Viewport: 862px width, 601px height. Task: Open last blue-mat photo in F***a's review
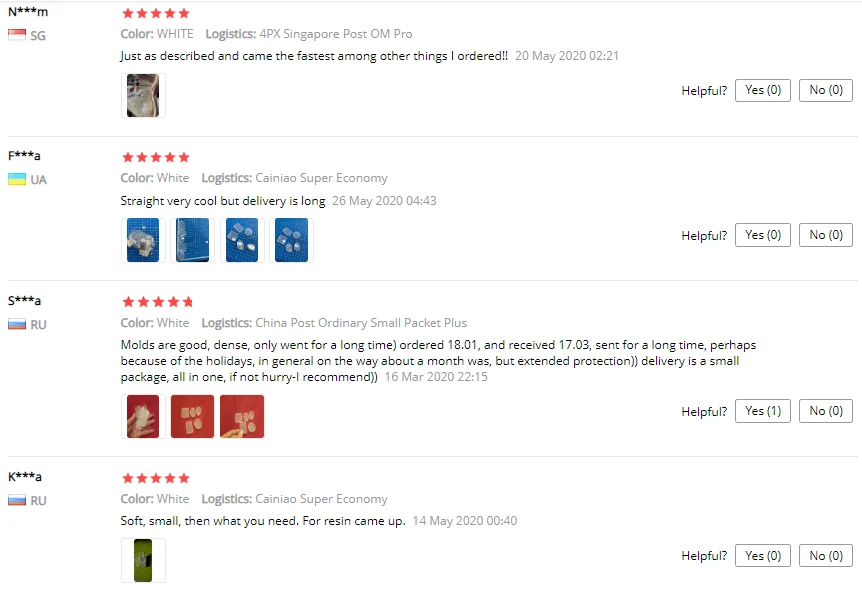[x=291, y=240]
